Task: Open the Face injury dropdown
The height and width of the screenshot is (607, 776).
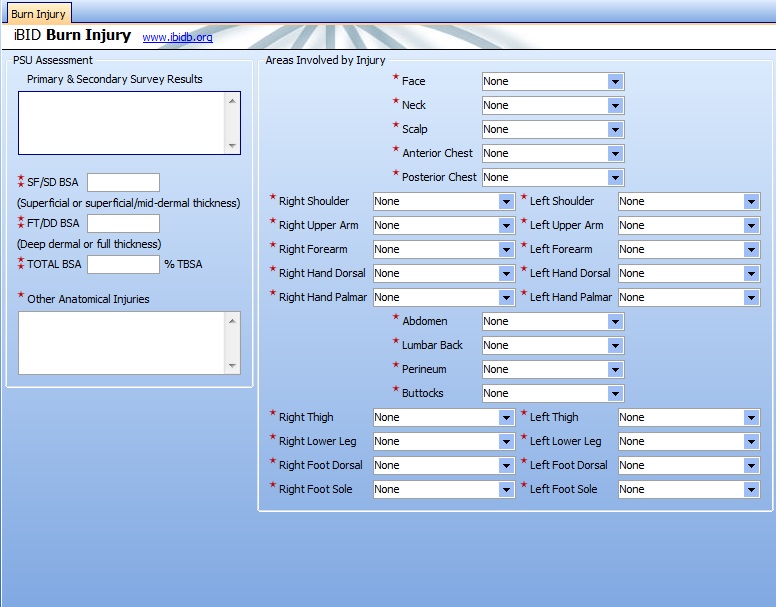Action: coord(615,81)
